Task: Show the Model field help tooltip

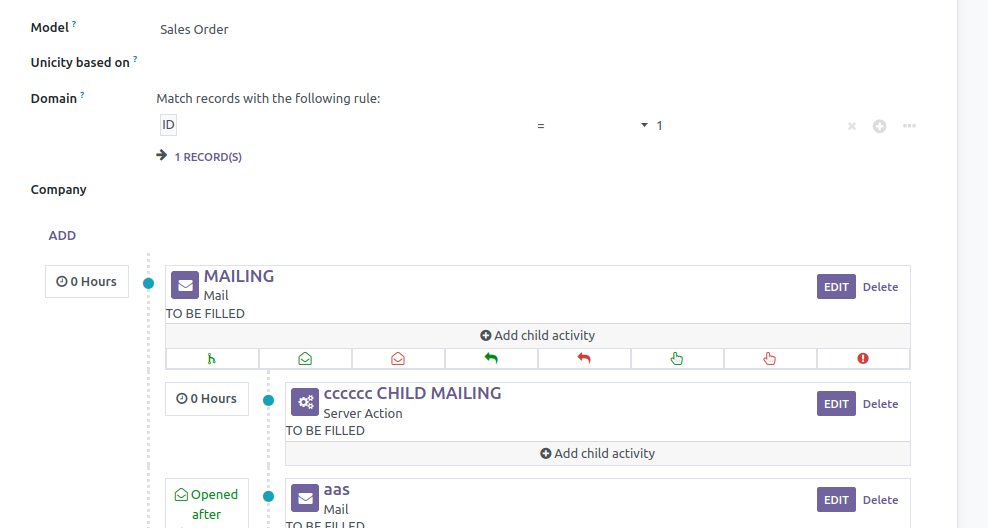Action: (74, 24)
